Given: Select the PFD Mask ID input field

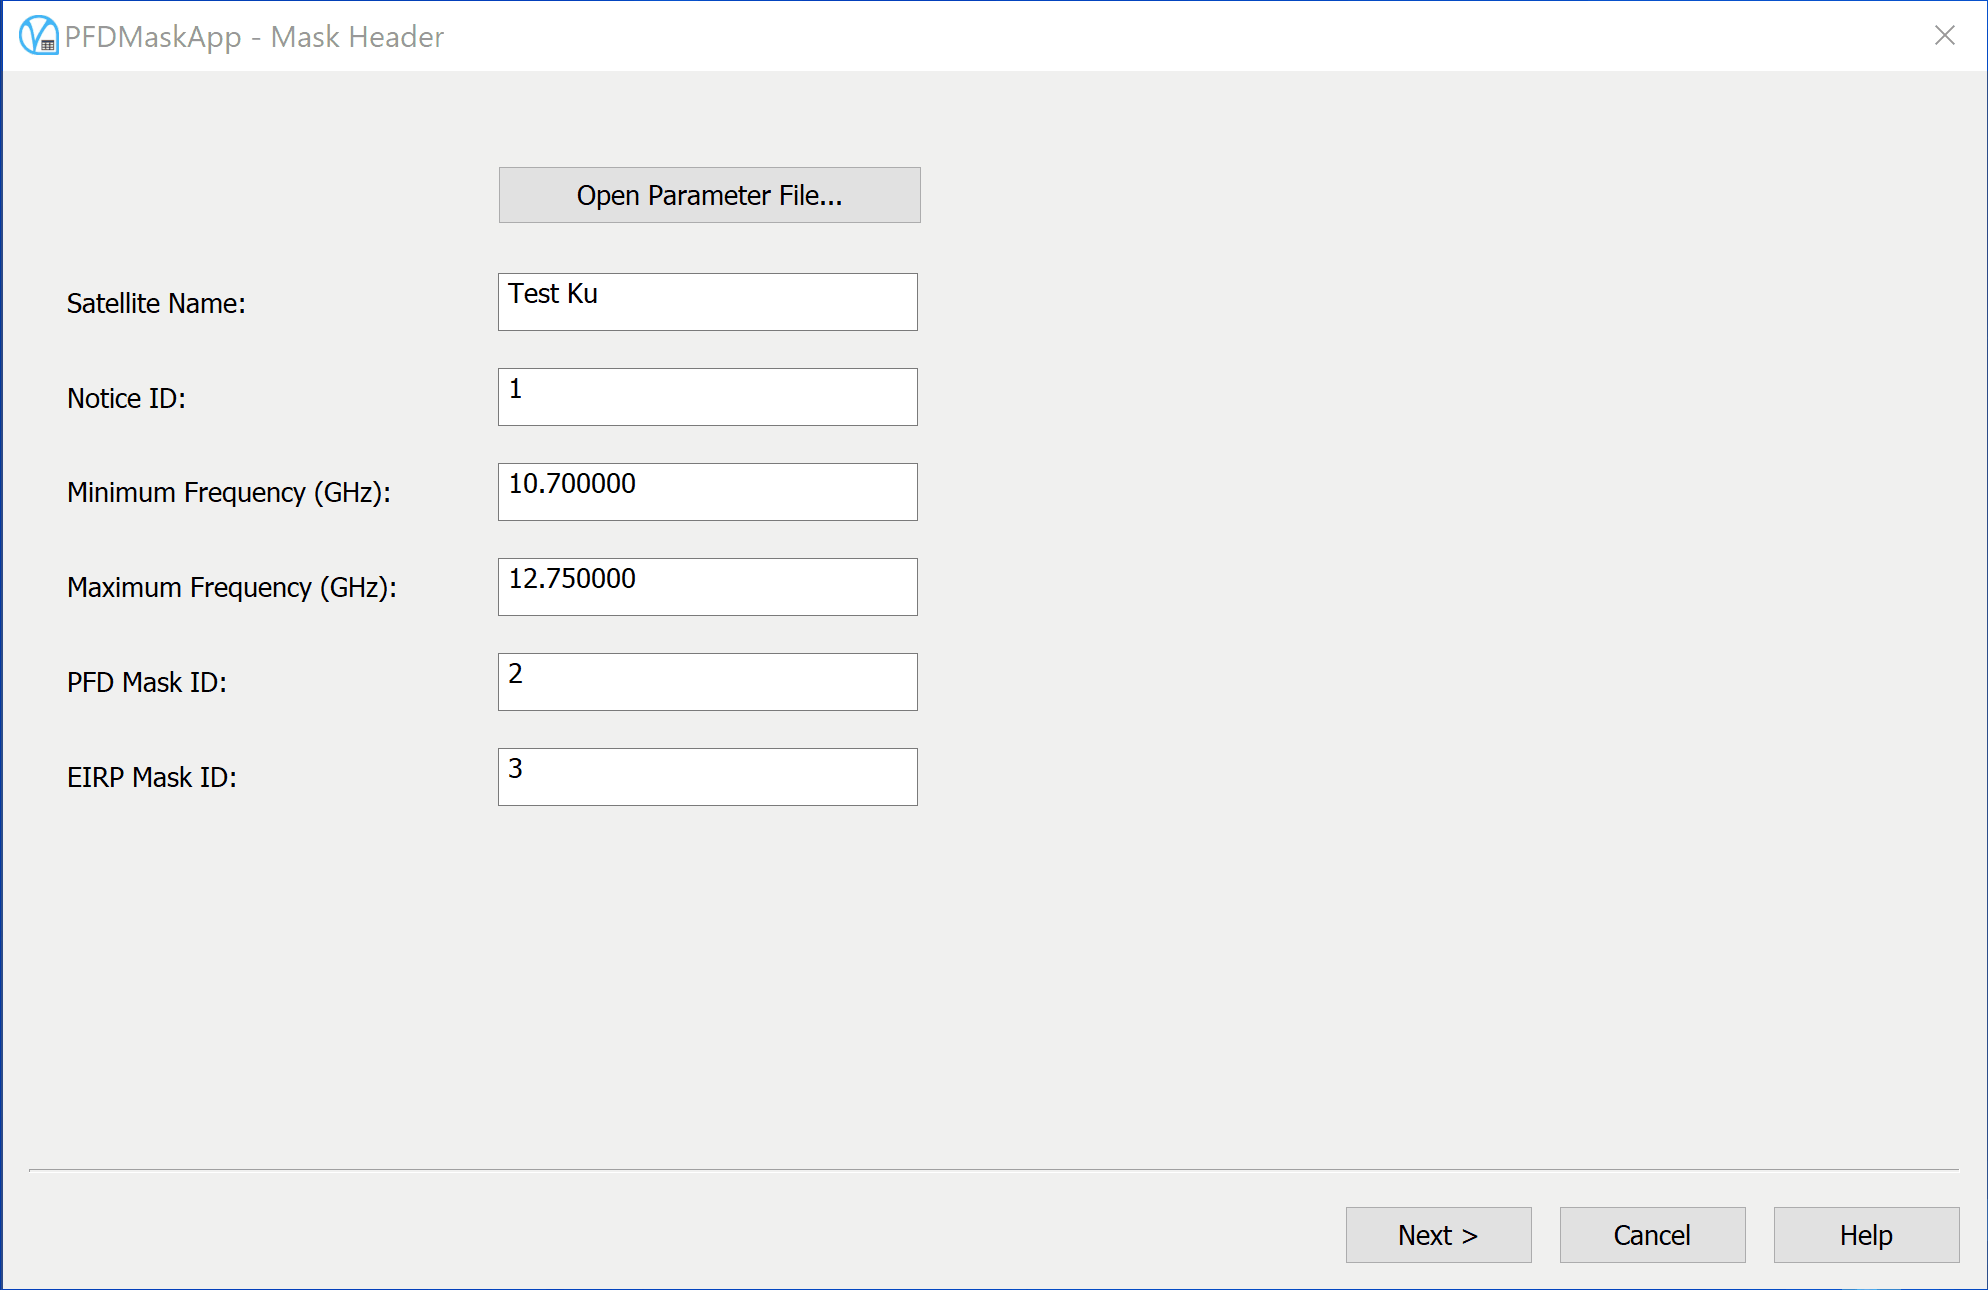Looking at the screenshot, I should point(710,681).
